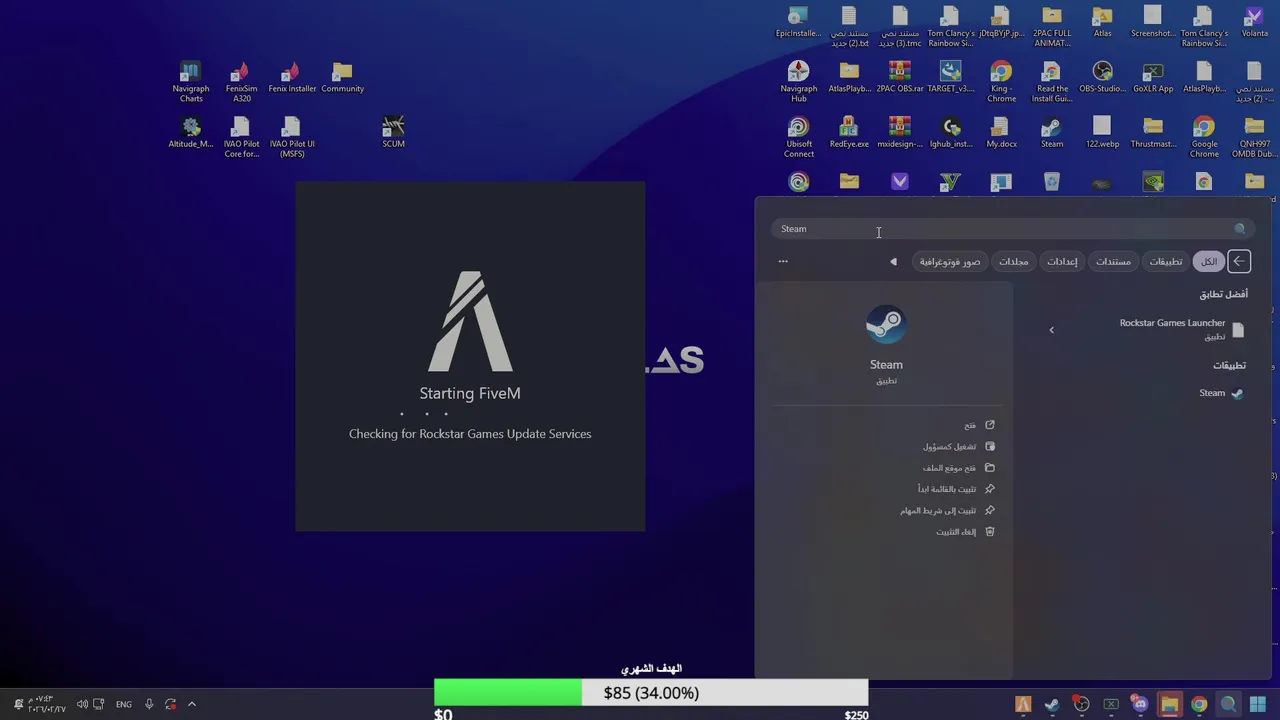Open the EpicInstaller desktop icon
Screen dimensions: 1280x720
[x=798, y=23]
